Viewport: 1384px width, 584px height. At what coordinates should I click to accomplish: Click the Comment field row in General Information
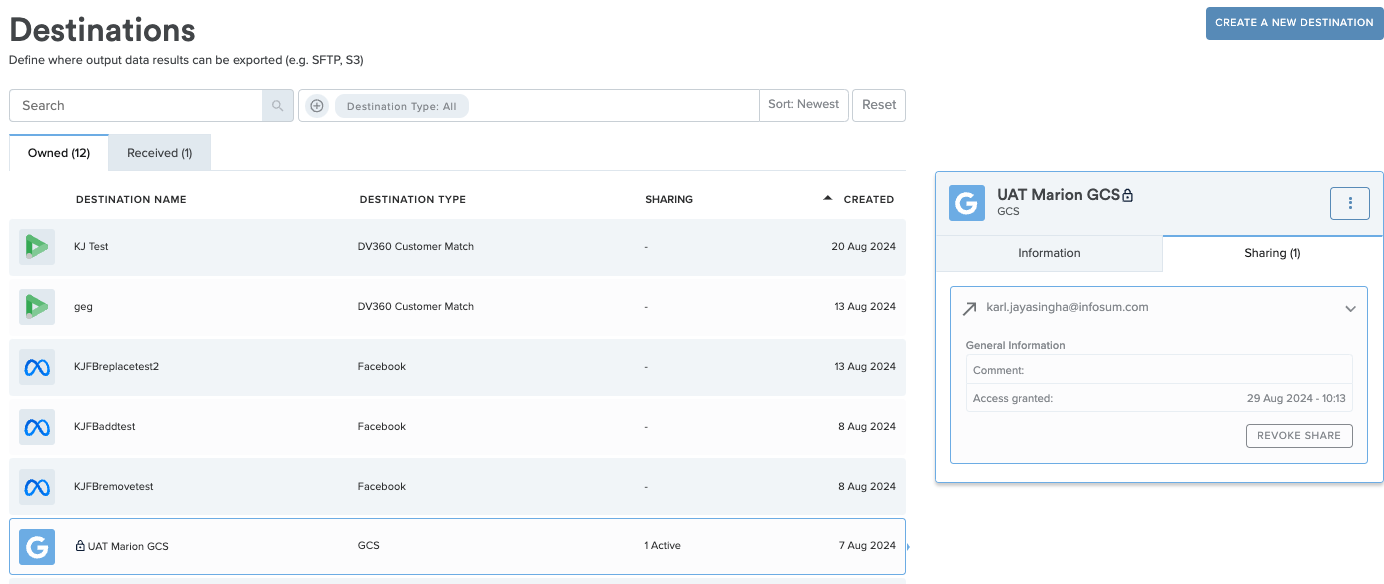click(x=1159, y=370)
